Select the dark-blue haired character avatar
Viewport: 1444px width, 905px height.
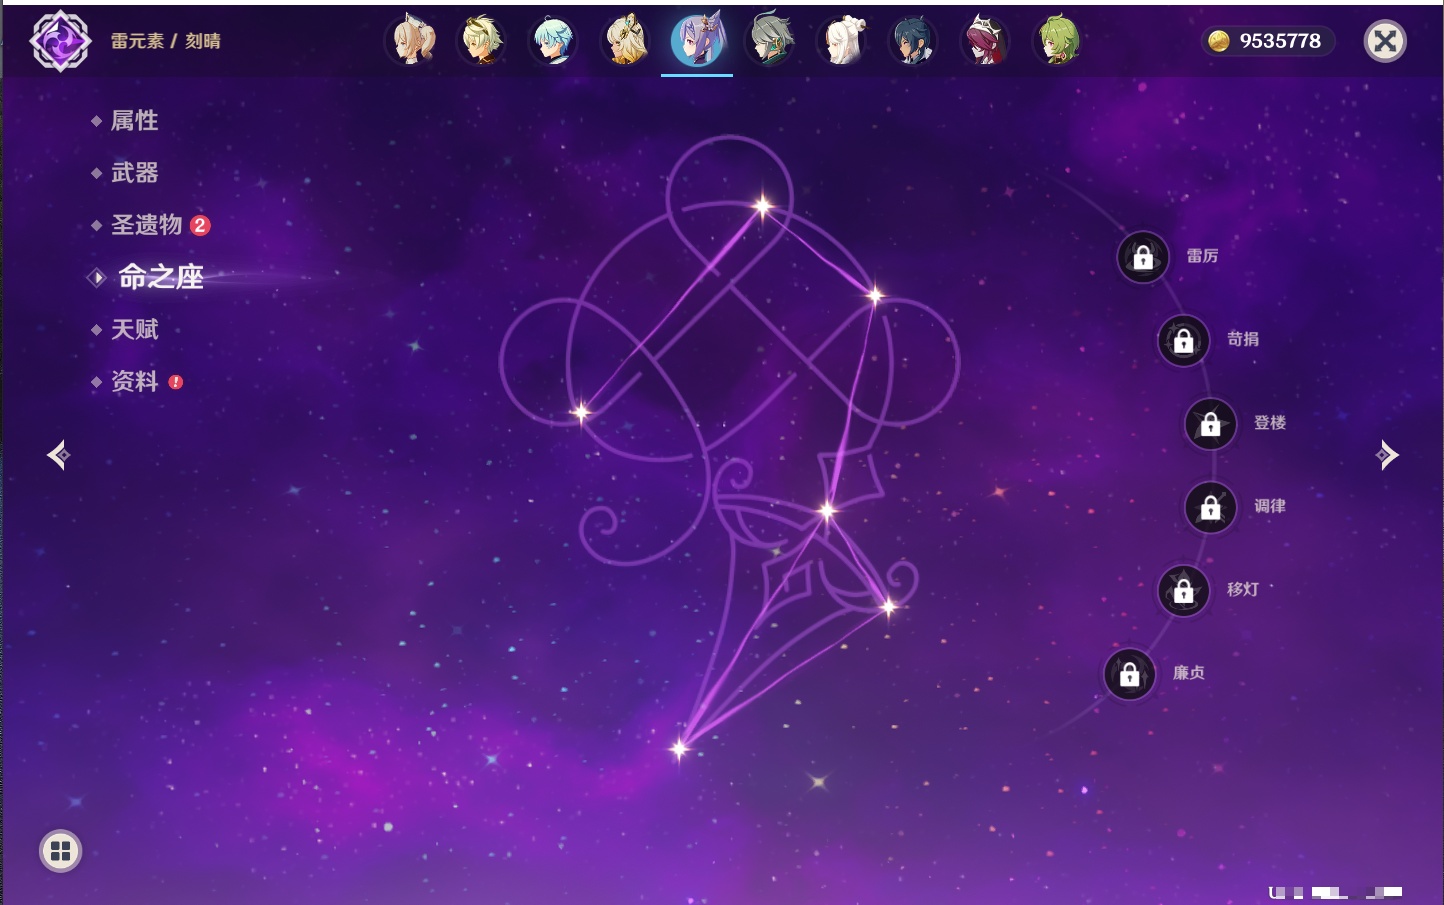pyautogui.click(x=913, y=41)
